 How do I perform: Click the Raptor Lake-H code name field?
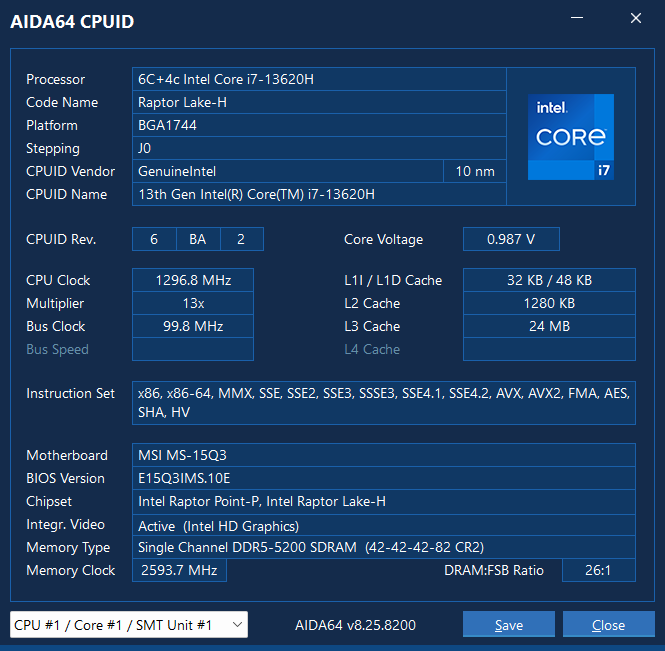tap(318, 102)
